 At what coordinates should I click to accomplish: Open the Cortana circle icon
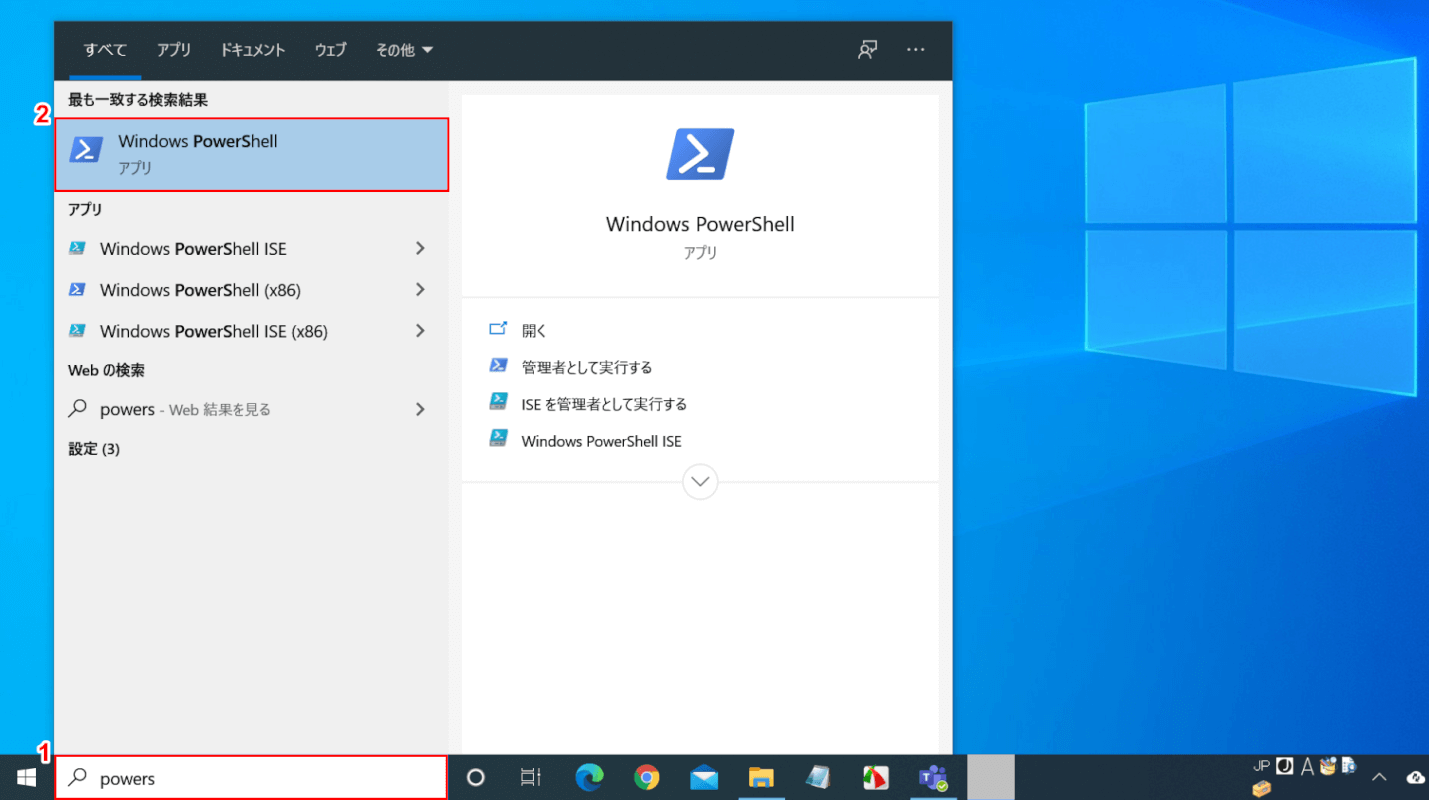[x=476, y=777]
